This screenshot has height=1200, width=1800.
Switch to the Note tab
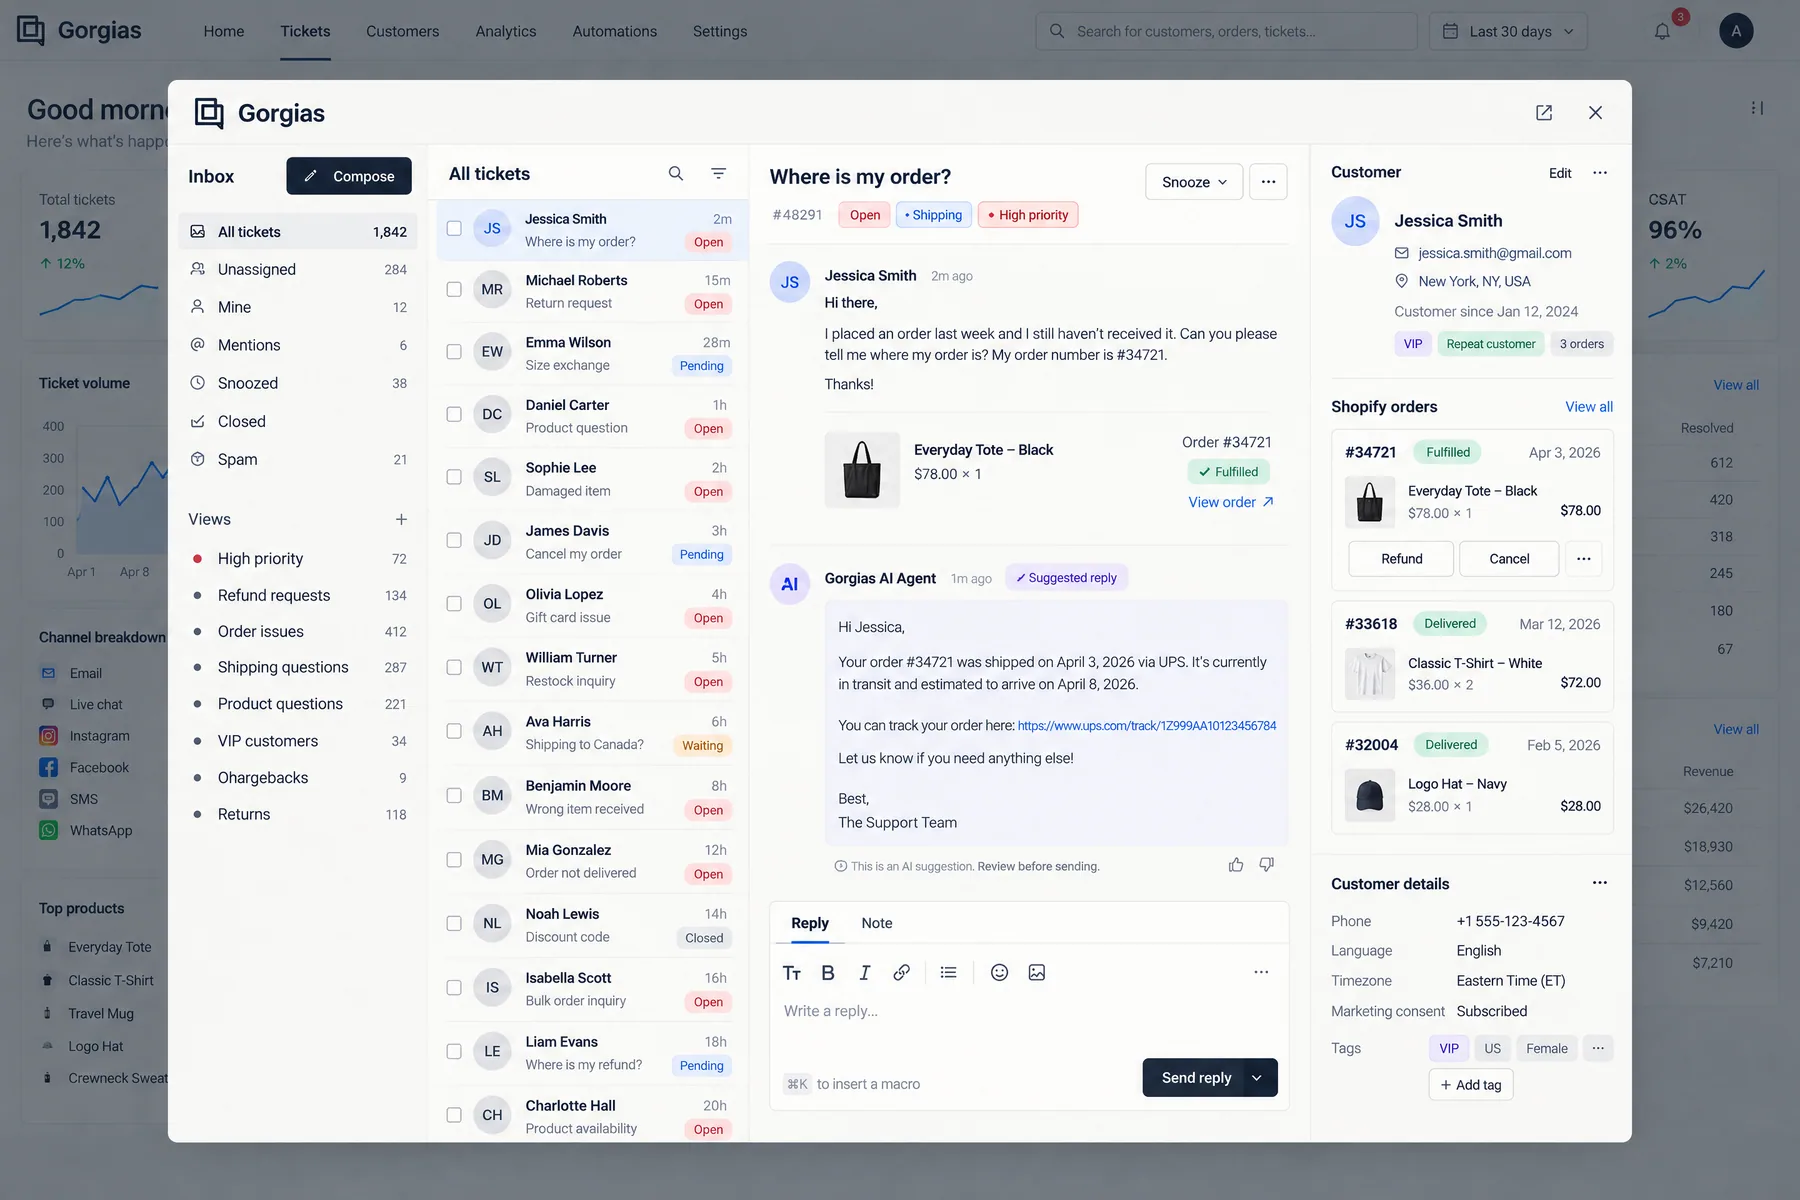(x=877, y=923)
